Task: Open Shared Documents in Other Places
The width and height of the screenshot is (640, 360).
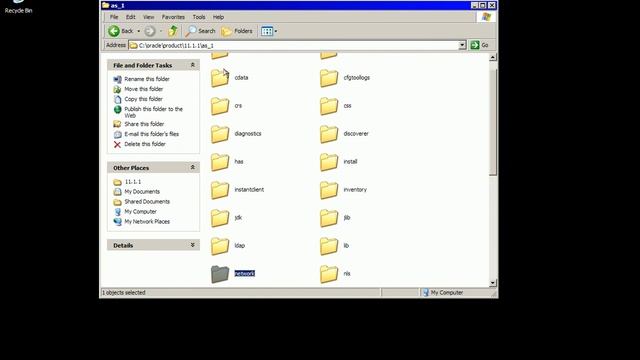Action: pos(147,202)
